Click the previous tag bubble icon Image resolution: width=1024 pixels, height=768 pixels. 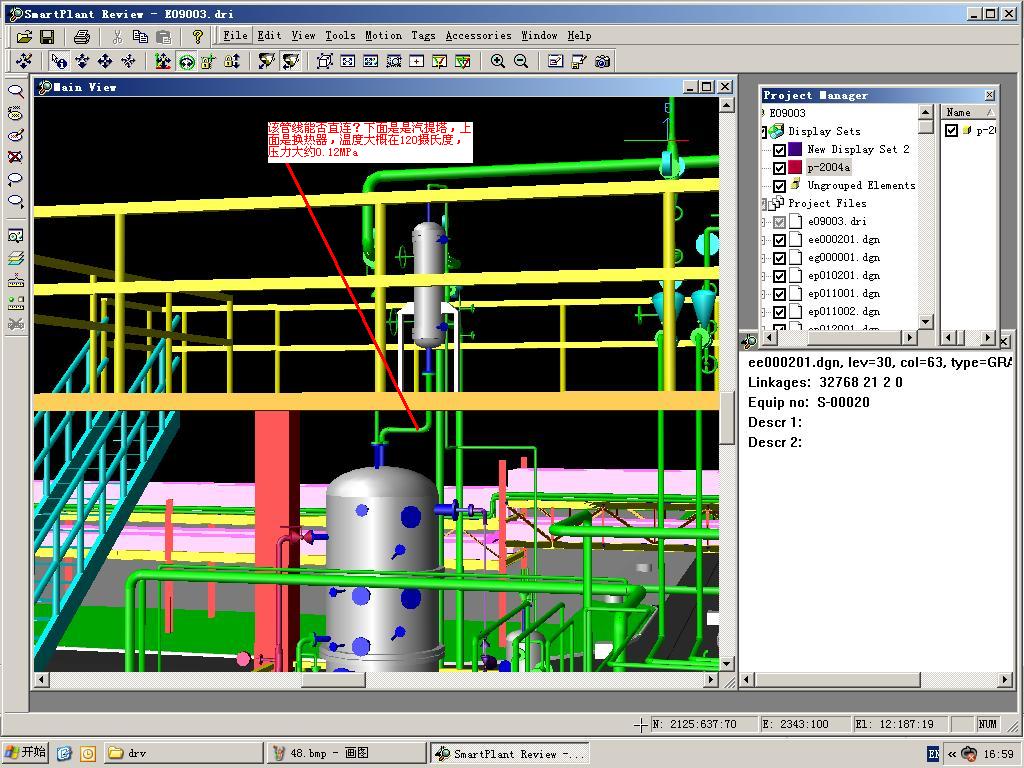[x=16, y=179]
